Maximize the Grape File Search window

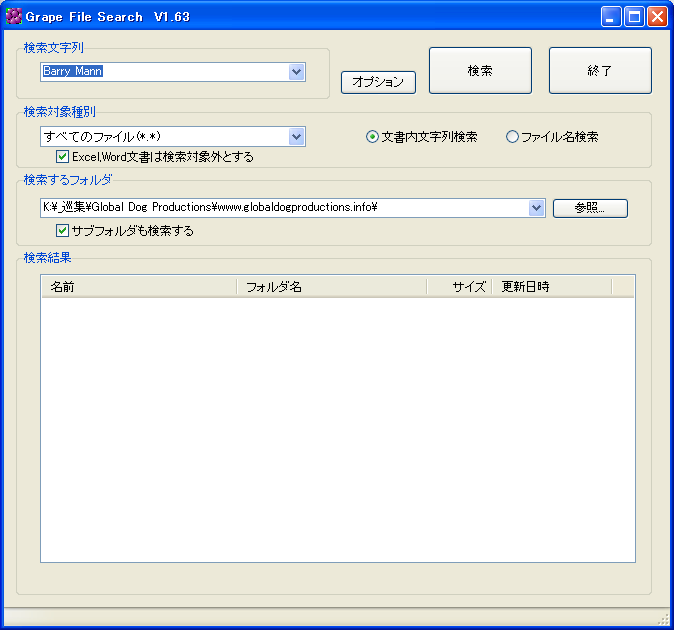(x=634, y=17)
